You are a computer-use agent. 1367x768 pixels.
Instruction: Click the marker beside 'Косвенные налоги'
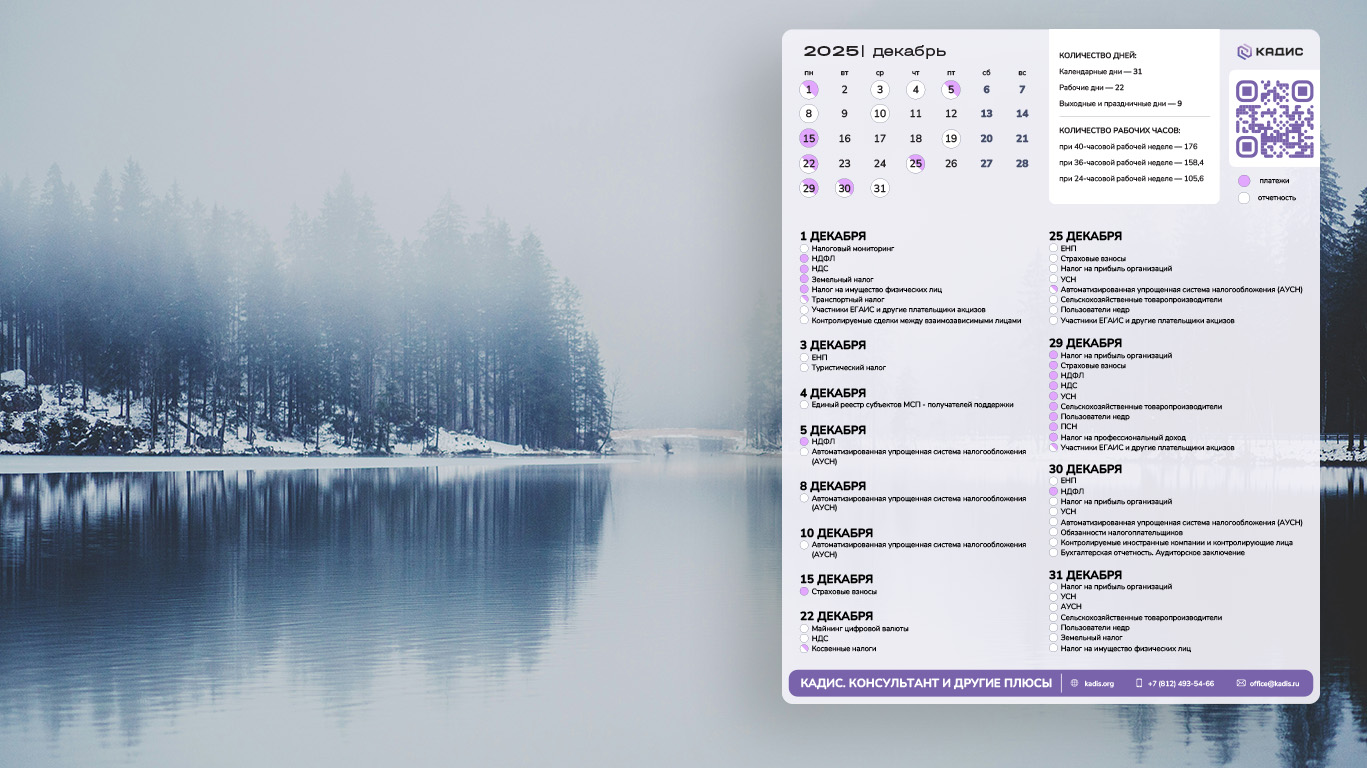coord(804,649)
